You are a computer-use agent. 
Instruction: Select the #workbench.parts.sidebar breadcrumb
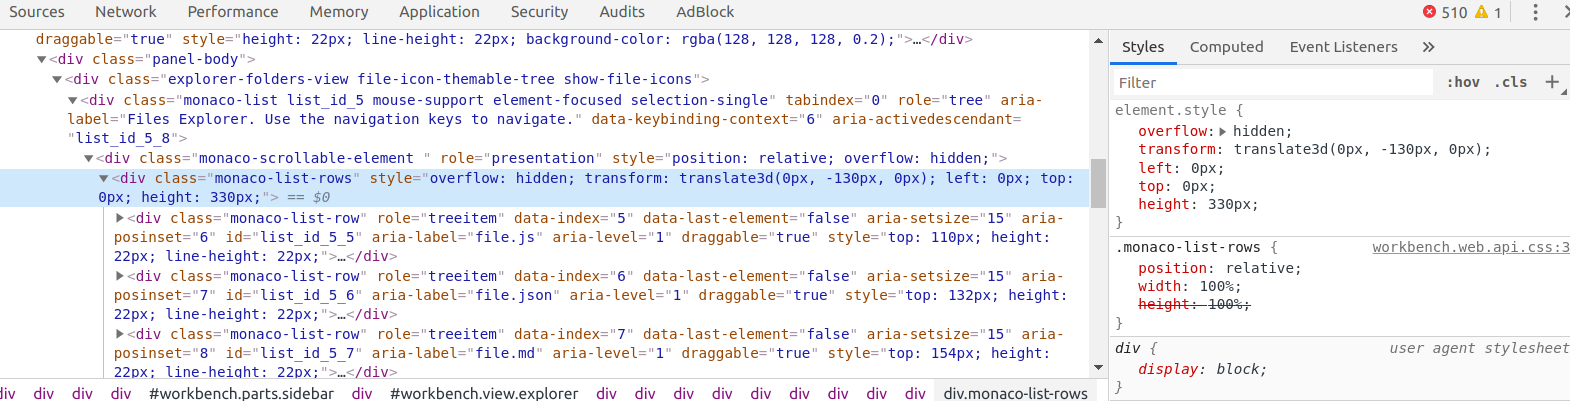pyautogui.click(x=241, y=393)
